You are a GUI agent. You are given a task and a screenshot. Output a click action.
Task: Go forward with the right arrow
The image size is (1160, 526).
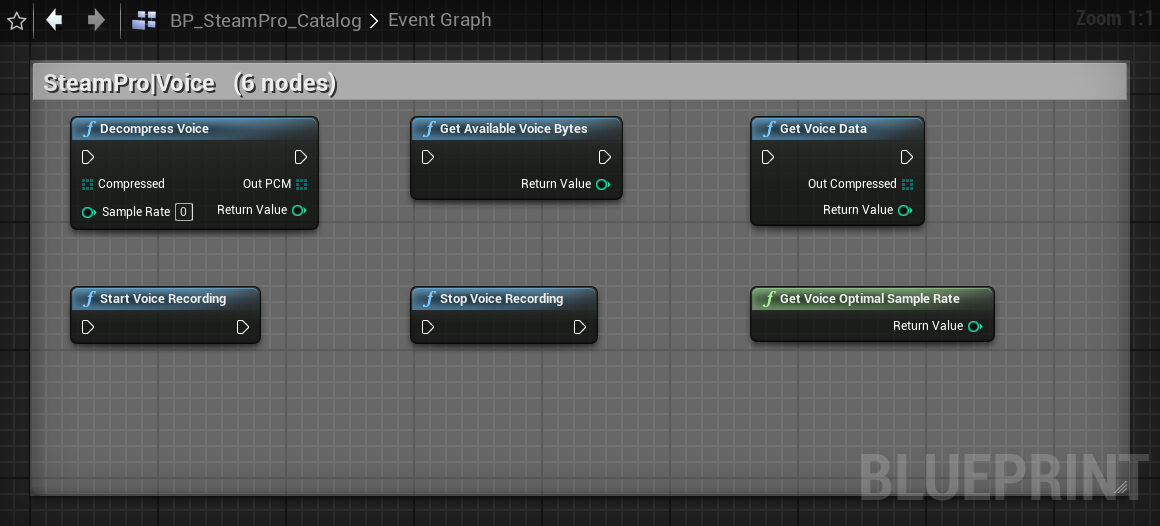pyautogui.click(x=95, y=20)
